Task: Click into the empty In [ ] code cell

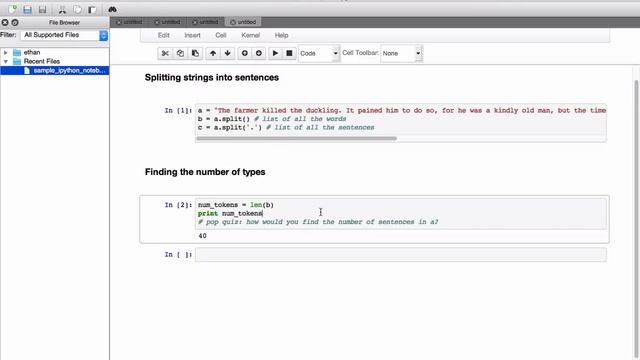Action: (x=401, y=255)
